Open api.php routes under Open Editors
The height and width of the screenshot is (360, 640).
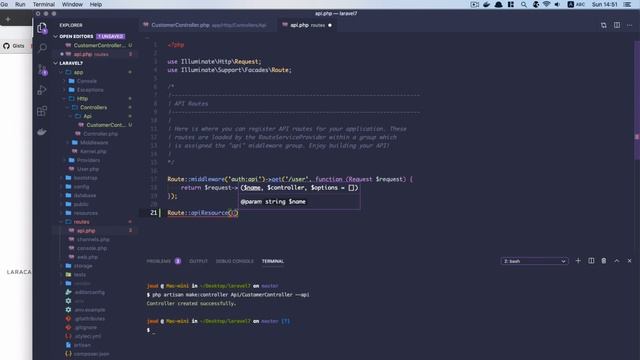(96, 54)
